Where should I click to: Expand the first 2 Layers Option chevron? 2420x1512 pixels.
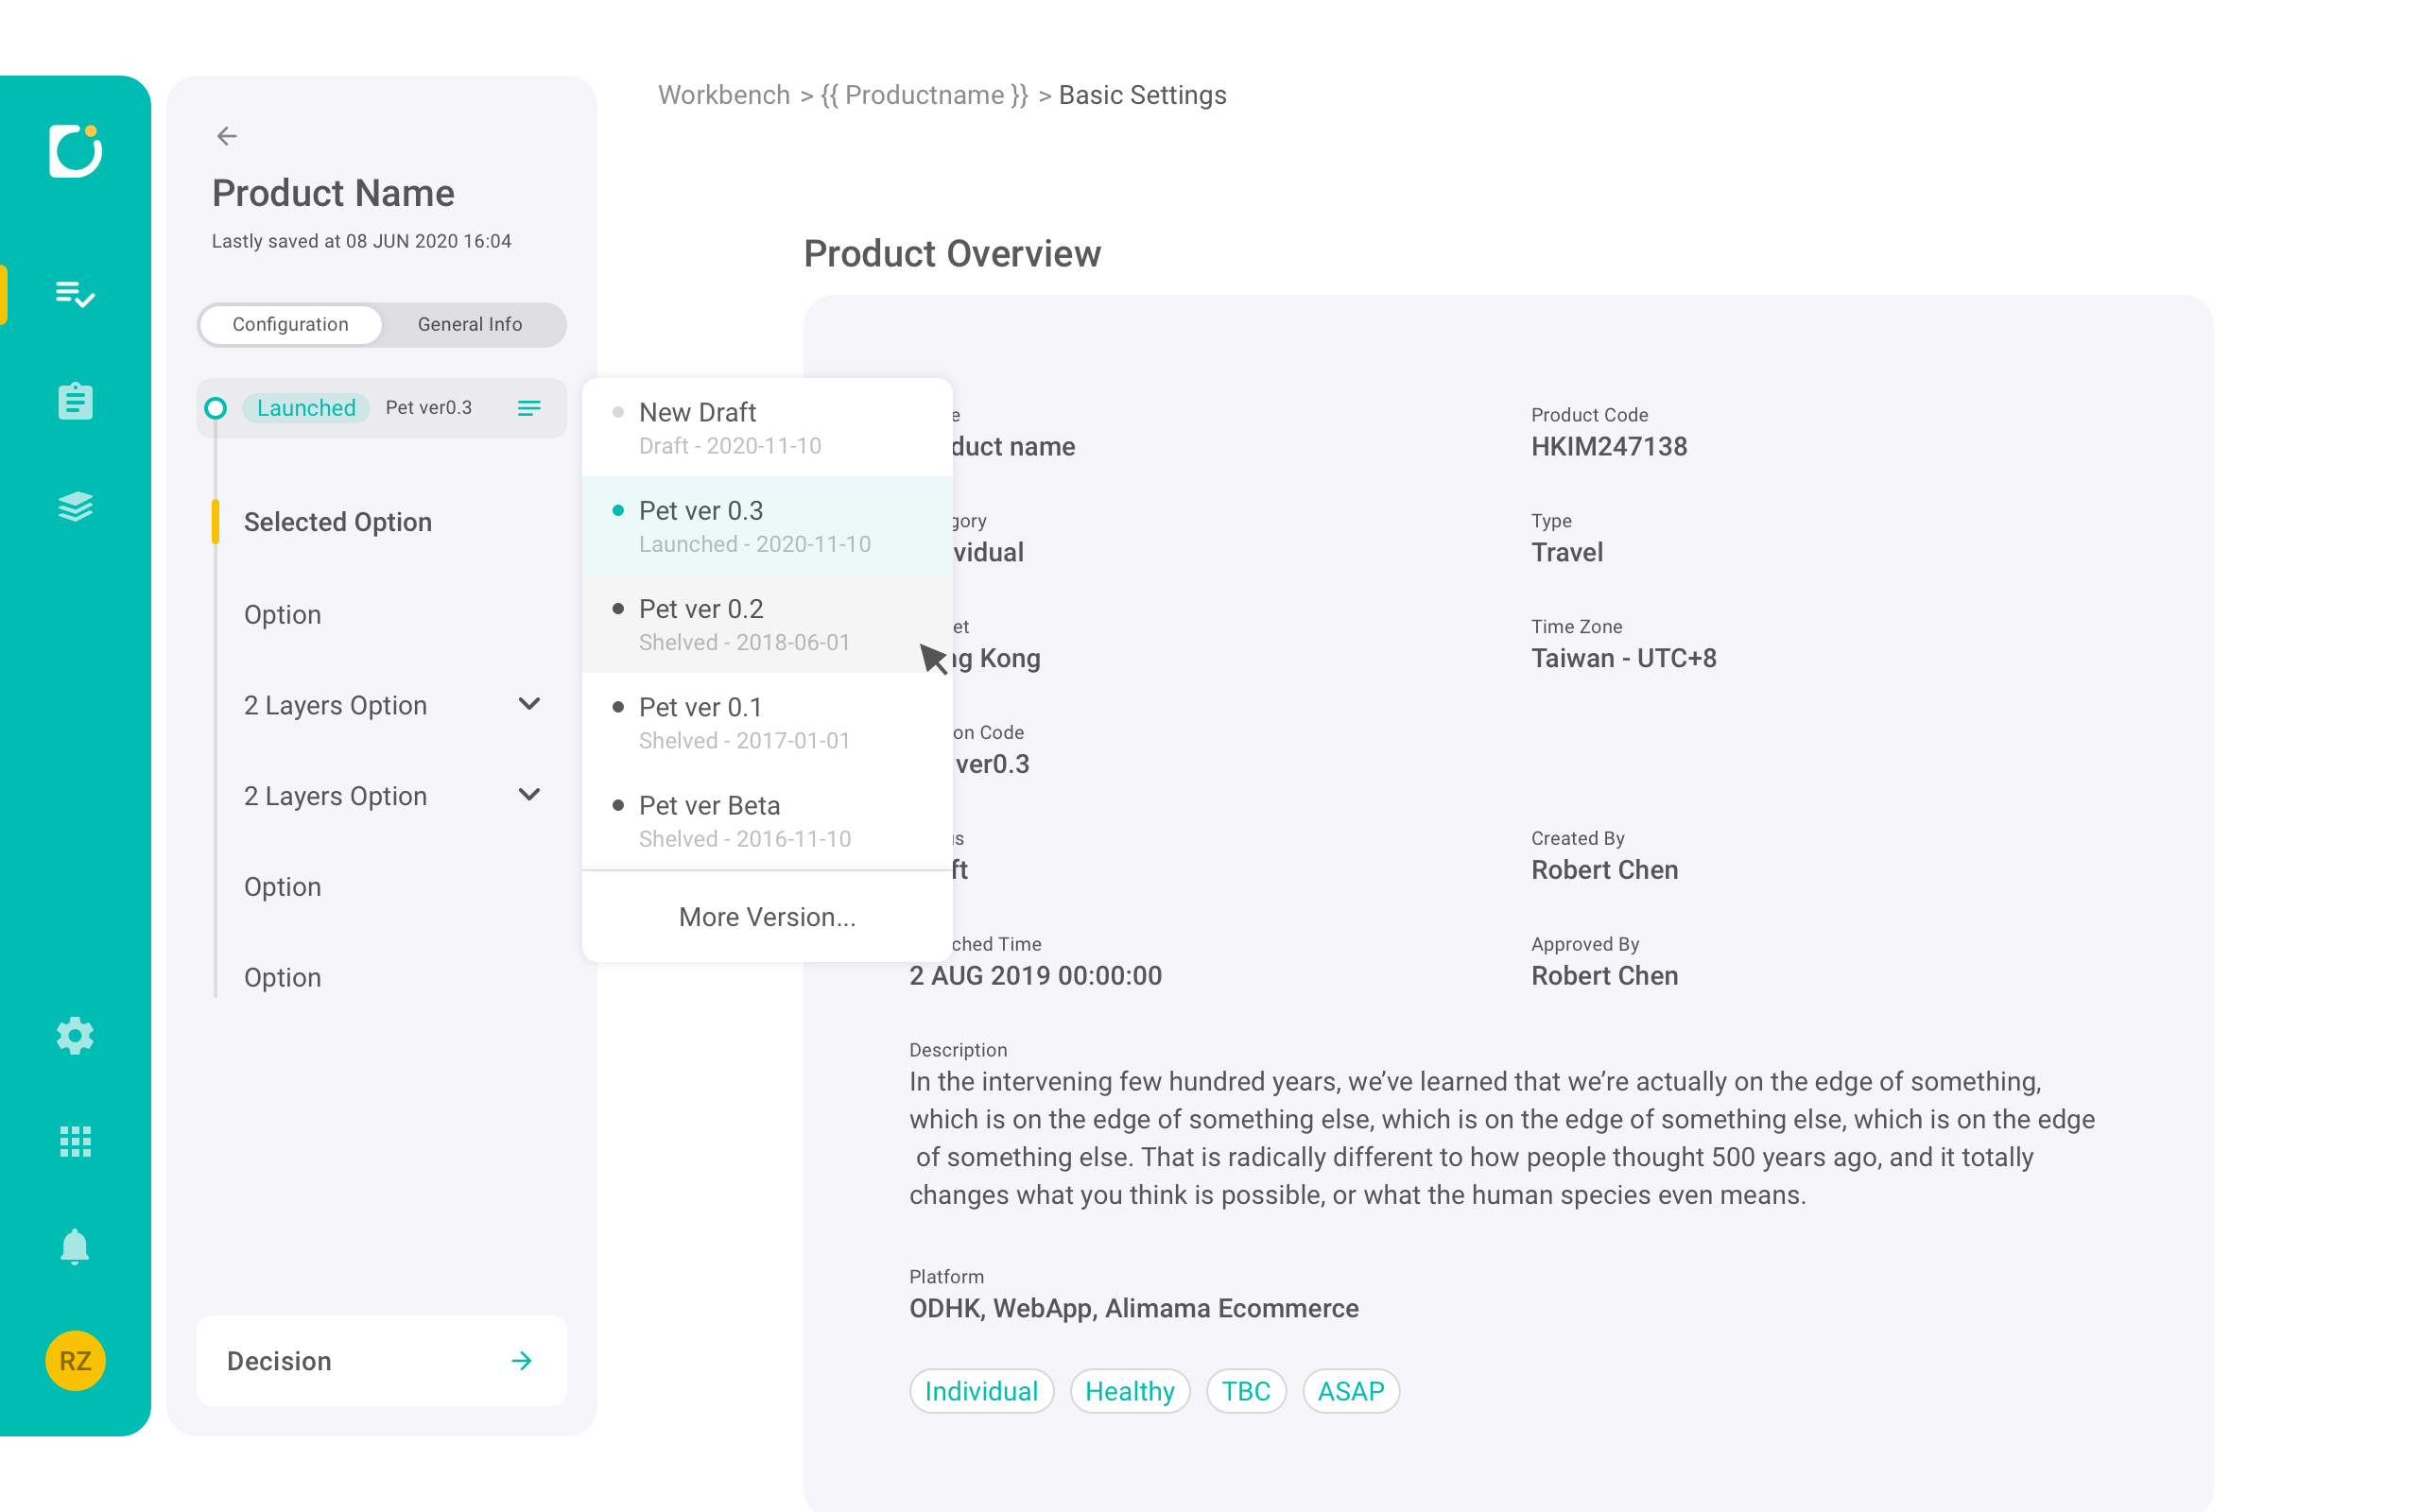coord(529,704)
